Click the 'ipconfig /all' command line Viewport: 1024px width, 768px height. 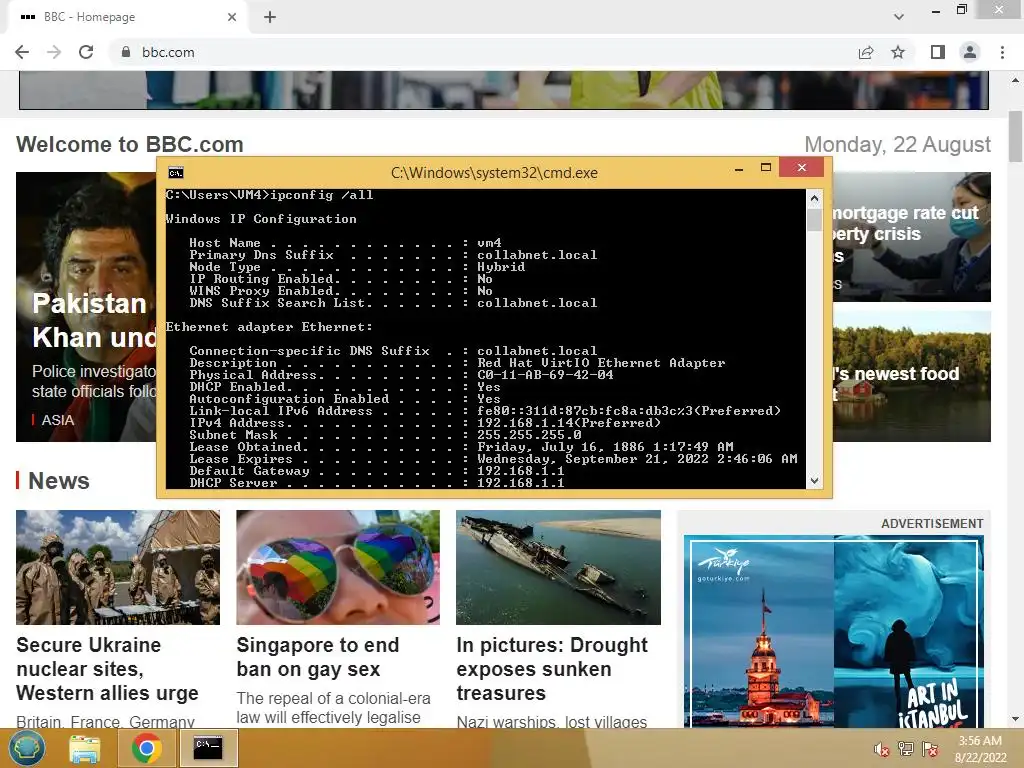tap(321, 195)
